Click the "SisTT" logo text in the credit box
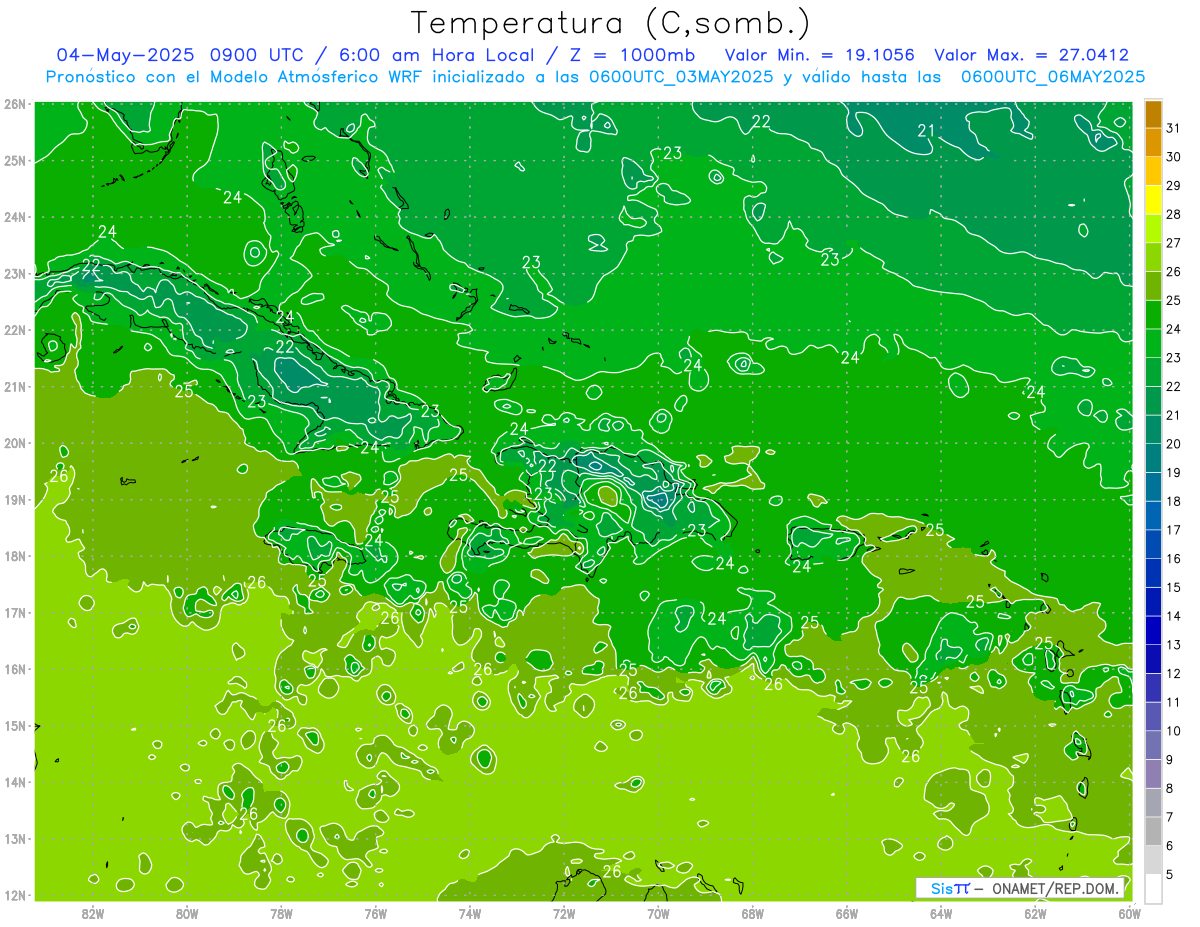This screenshot has height=927, width=1200. (x=949, y=888)
